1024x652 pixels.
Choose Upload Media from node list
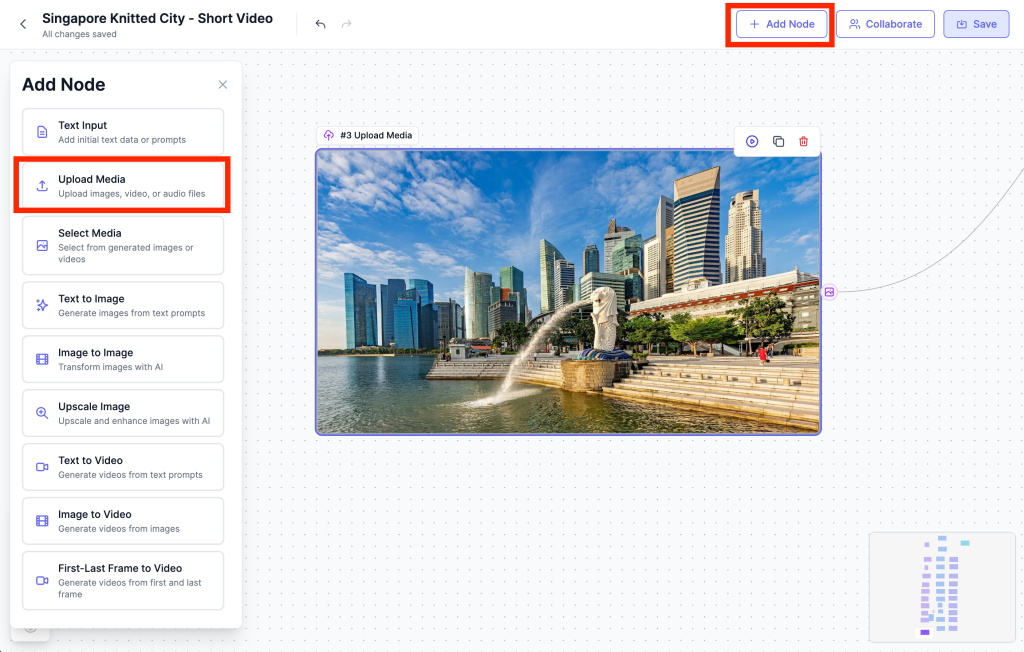point(123,186)
